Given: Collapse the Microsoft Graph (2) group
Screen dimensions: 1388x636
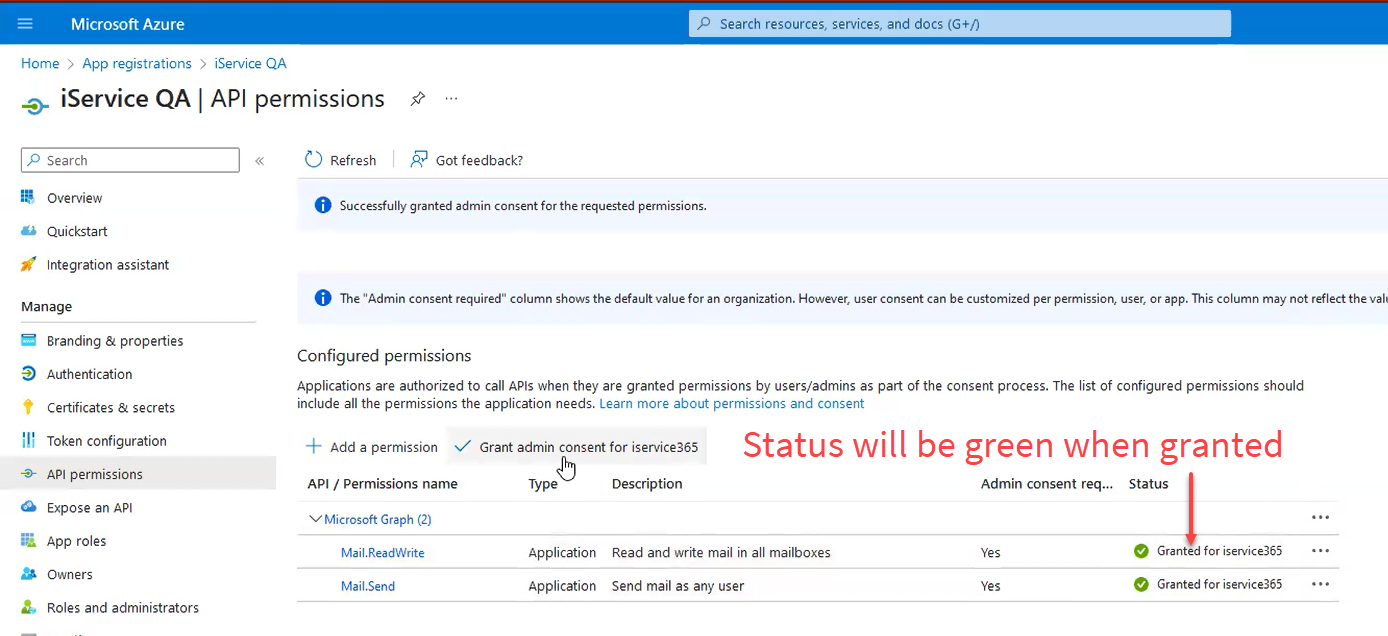Looking at the screenshot, I should click(x=316, y=519).
